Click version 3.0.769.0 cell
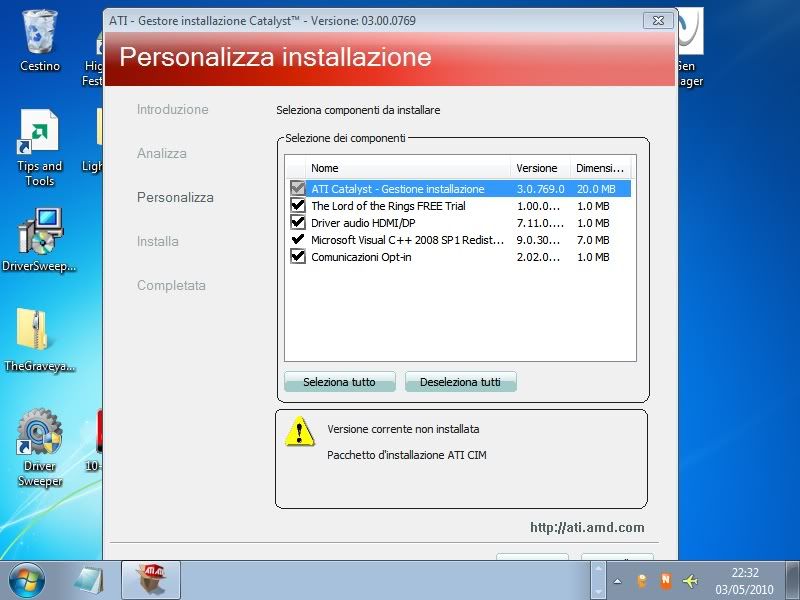The height and width of the screenshot is (600, 800). tap(540, 189)
